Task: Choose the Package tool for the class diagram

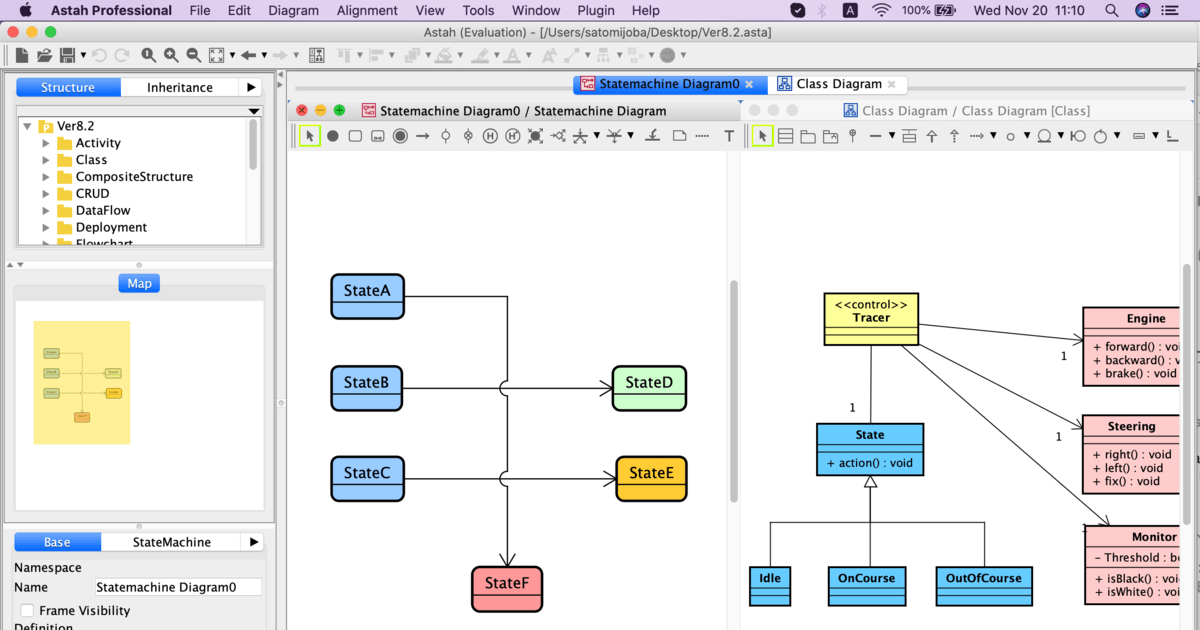Action: tap(807, 135)
